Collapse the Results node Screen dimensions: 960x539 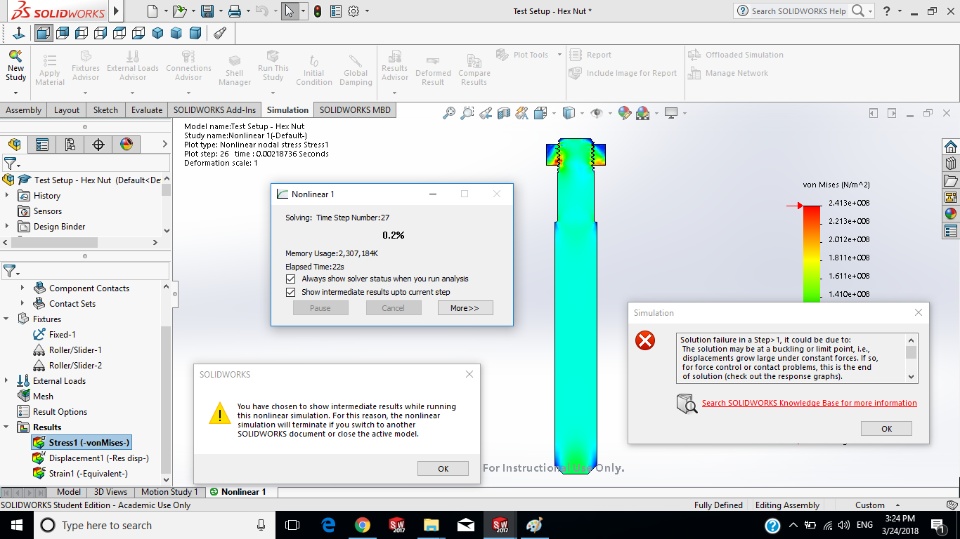(x=7, y=427)
